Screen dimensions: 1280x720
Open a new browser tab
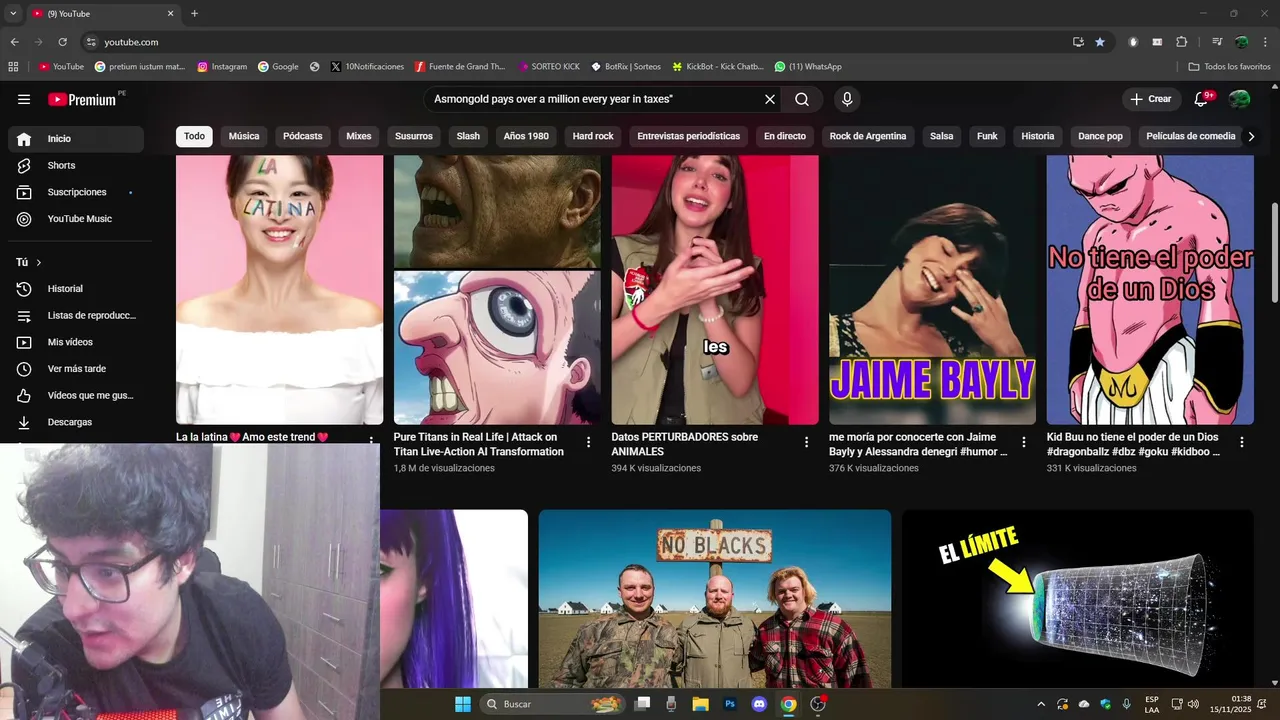[x=194, y=13]
